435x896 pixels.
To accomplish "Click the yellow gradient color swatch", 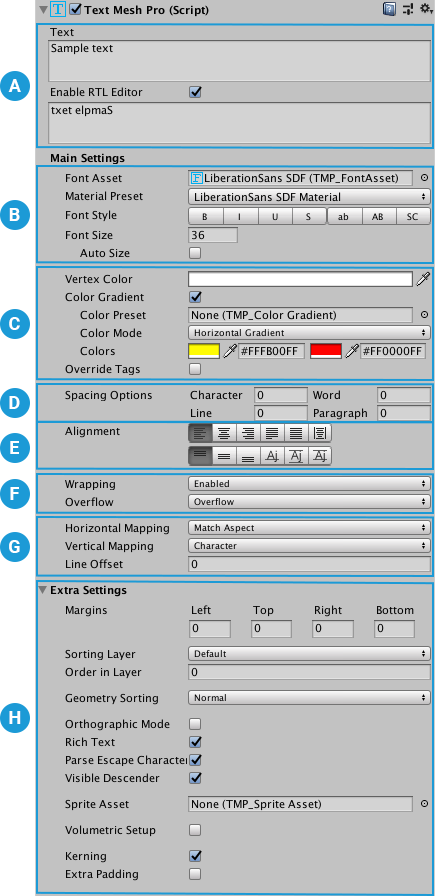I will point(204,351).
